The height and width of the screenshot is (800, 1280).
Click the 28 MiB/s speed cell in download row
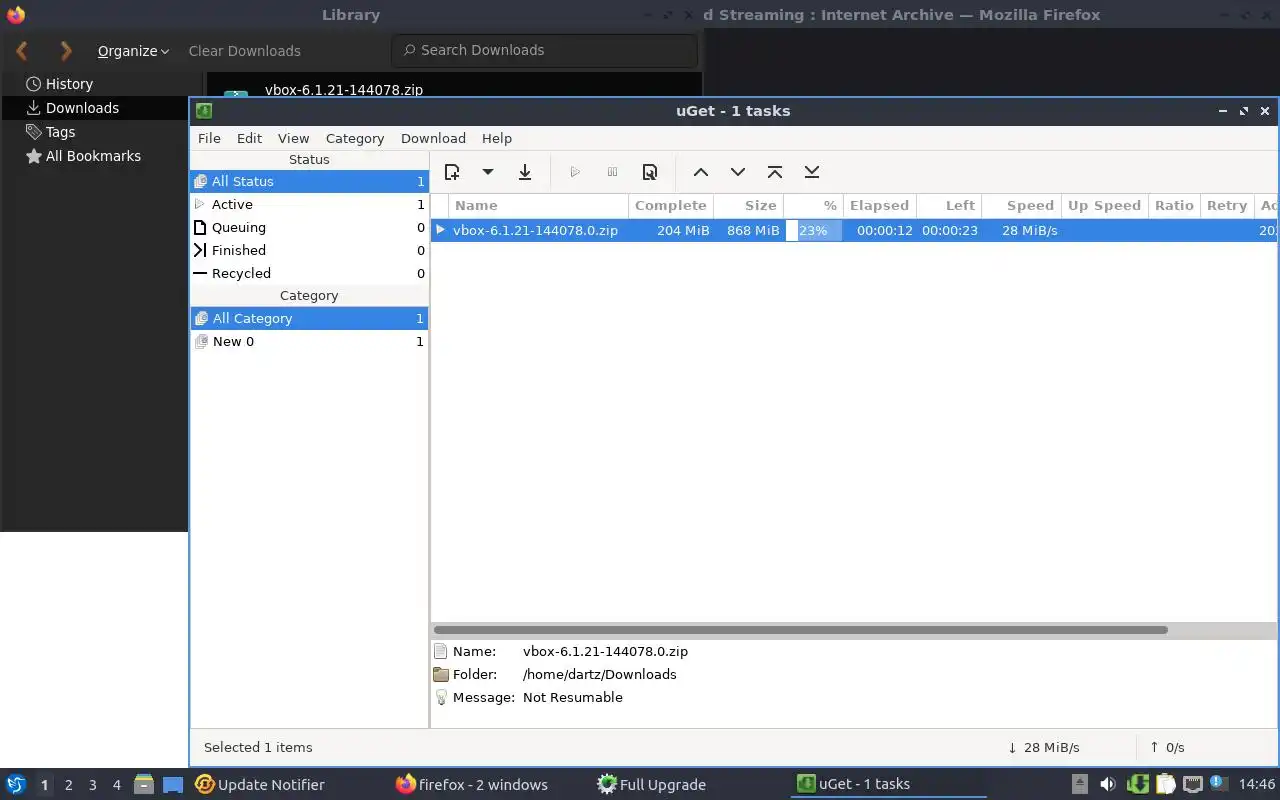pyautogui.click(x=1030, y=230)
